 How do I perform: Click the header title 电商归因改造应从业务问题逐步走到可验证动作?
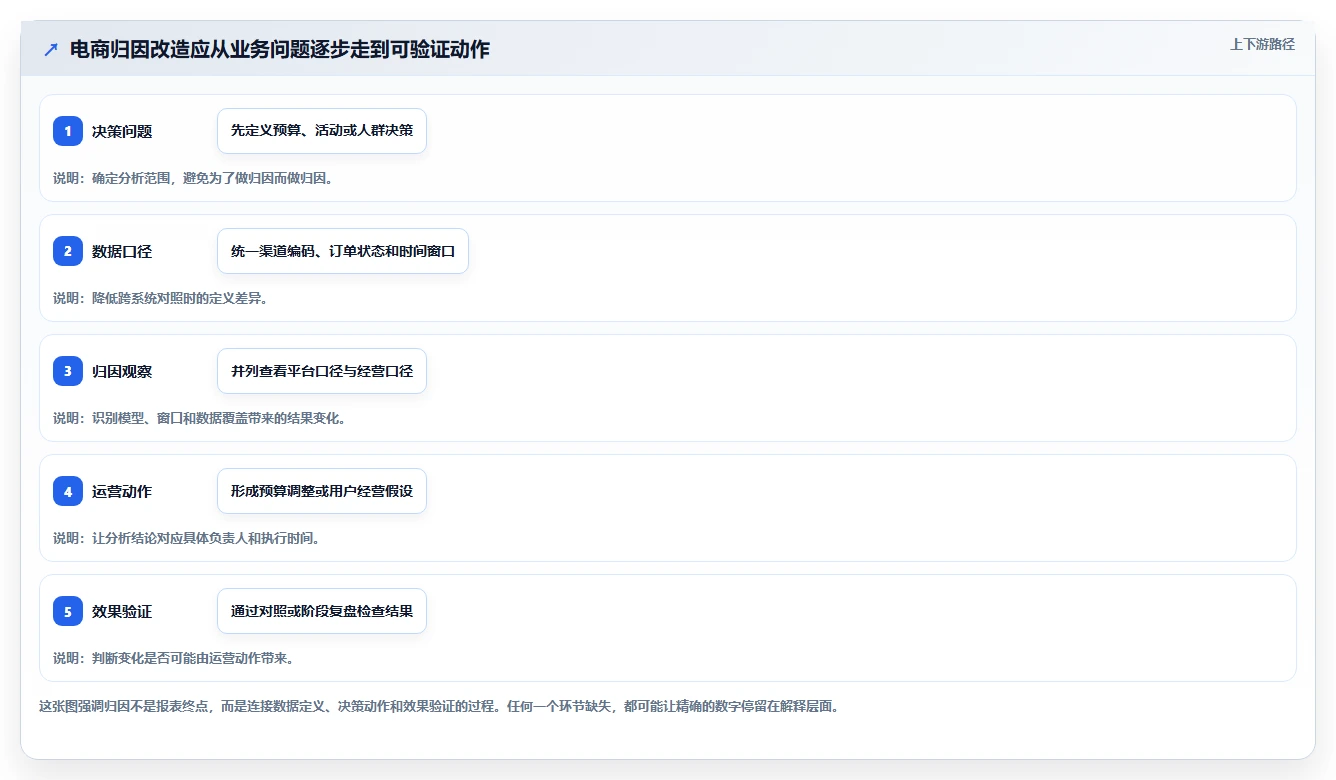[280, 49]
